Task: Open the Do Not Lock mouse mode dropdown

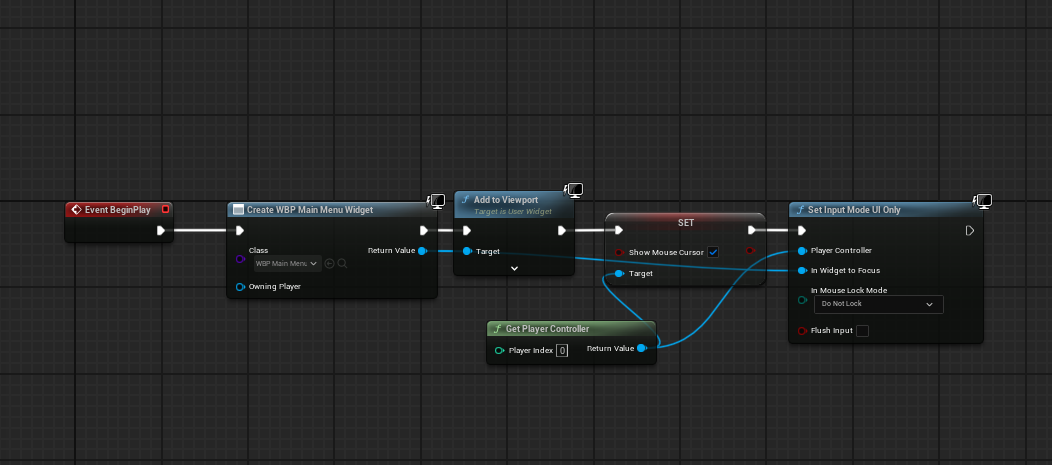Action: tap(878, 304)
